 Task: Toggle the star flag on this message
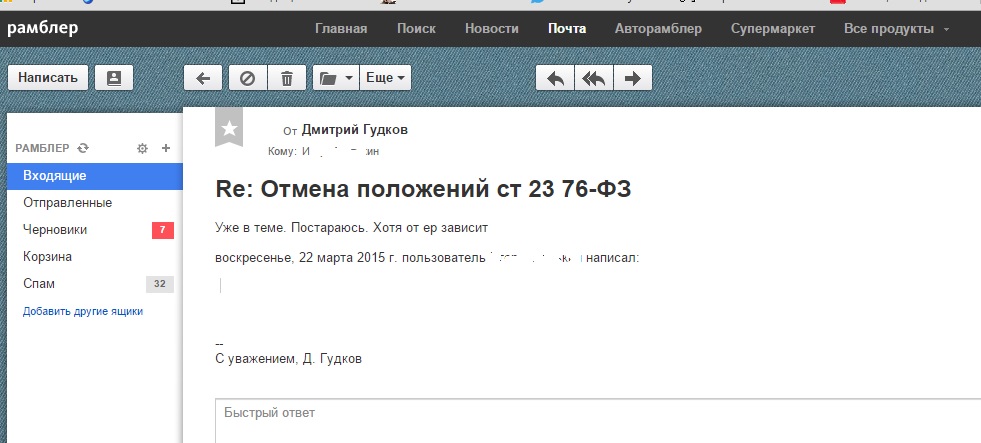click(x=230, y=128)
